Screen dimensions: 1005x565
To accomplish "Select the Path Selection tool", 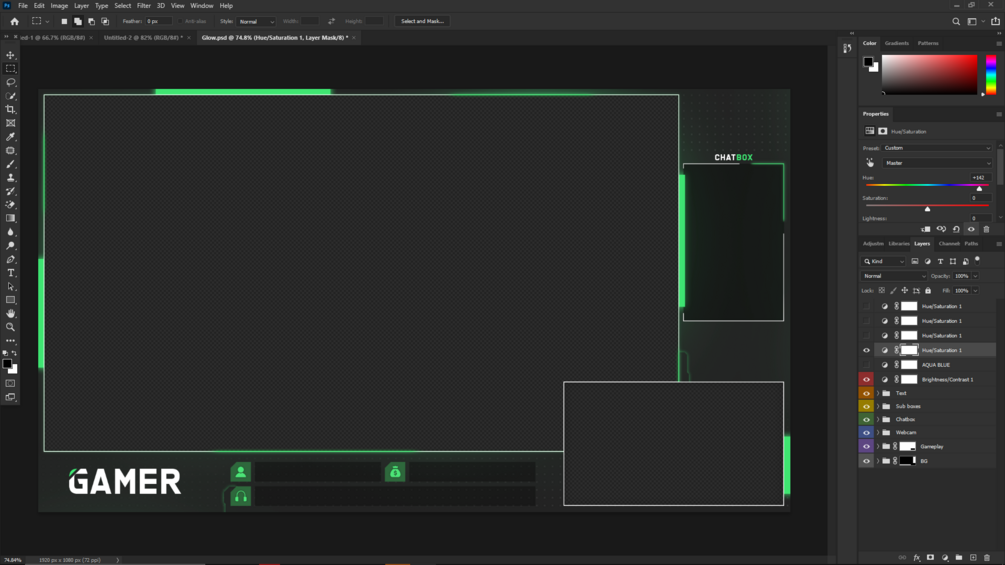I will (x=10, y=286).
